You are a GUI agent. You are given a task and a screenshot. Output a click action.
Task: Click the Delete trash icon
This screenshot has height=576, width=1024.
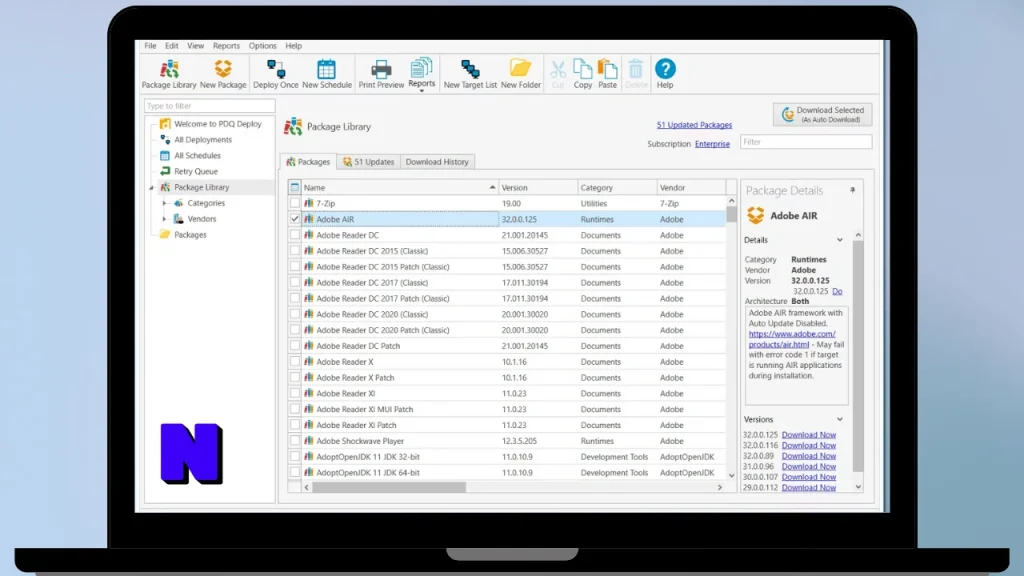(x=635, y=74)
